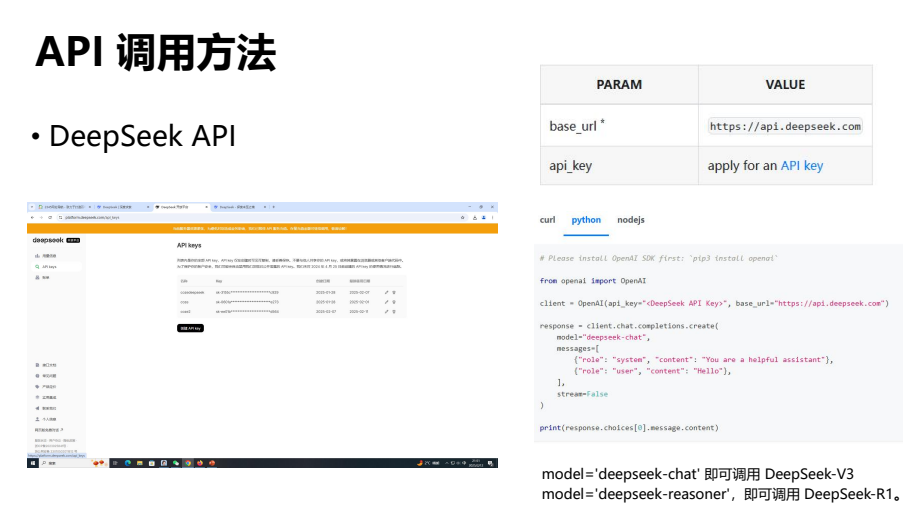924x519 pixels.
Task: Open the browser profile avatar icon
Action: [x=484, y=217]
